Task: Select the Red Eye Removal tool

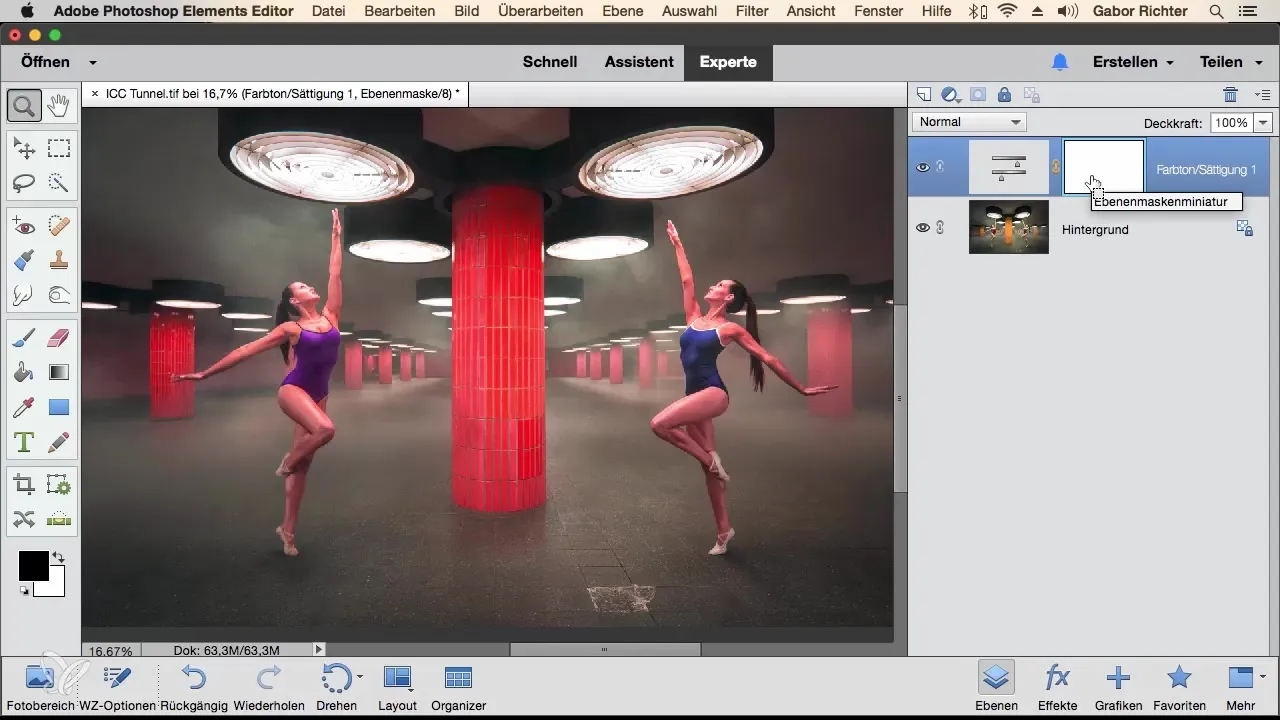Action: (x=24, y=227)
